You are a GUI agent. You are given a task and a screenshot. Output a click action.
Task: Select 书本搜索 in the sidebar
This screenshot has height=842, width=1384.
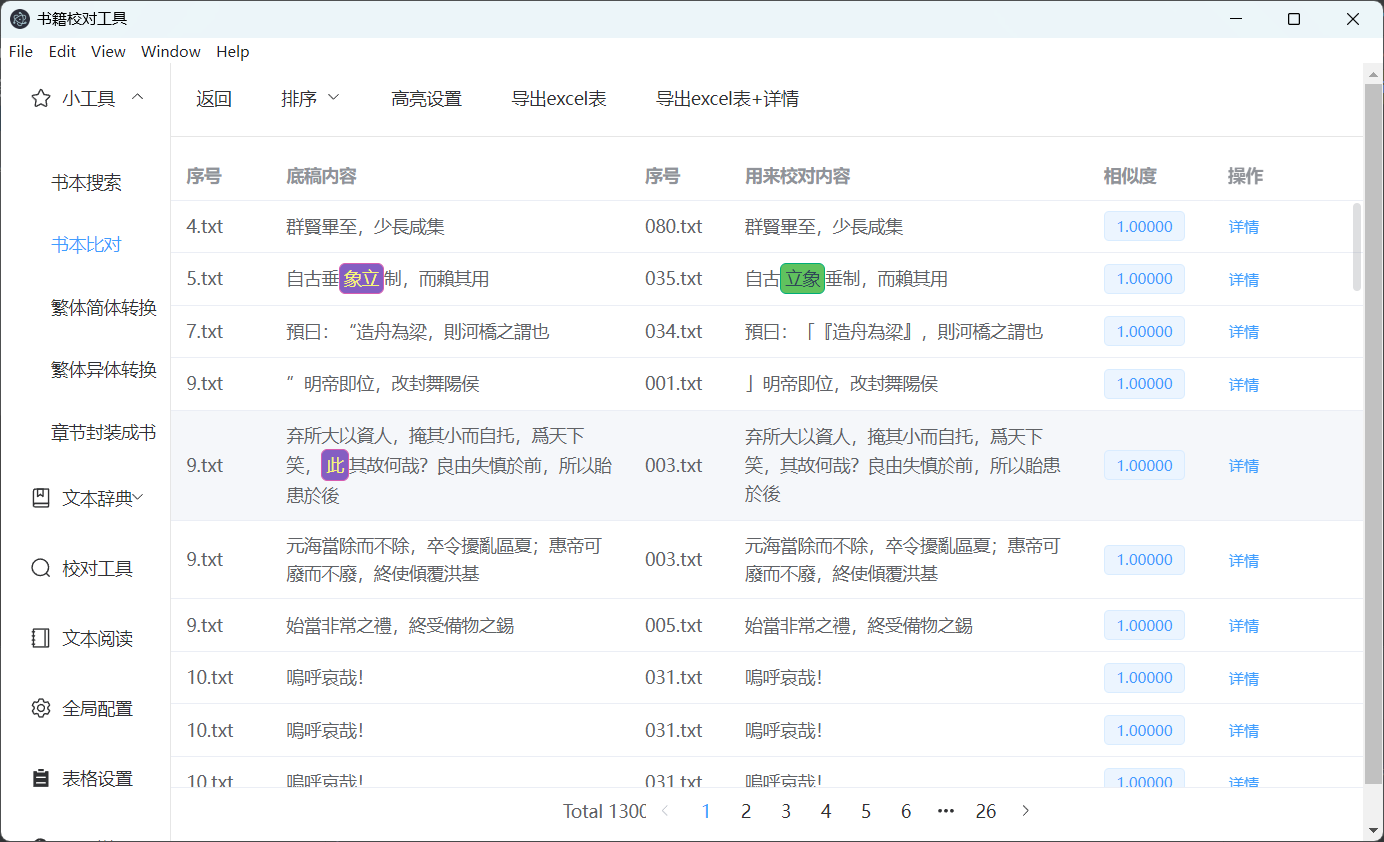click(86, 183)
